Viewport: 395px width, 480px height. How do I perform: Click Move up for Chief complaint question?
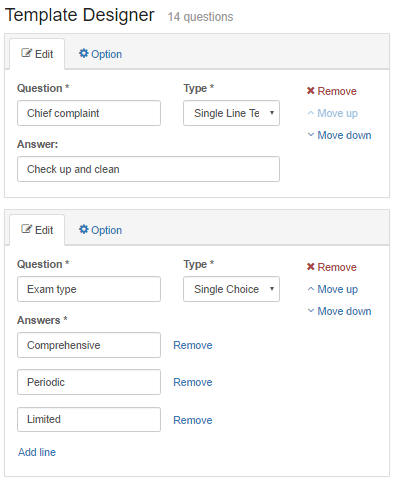coord(333,113)
